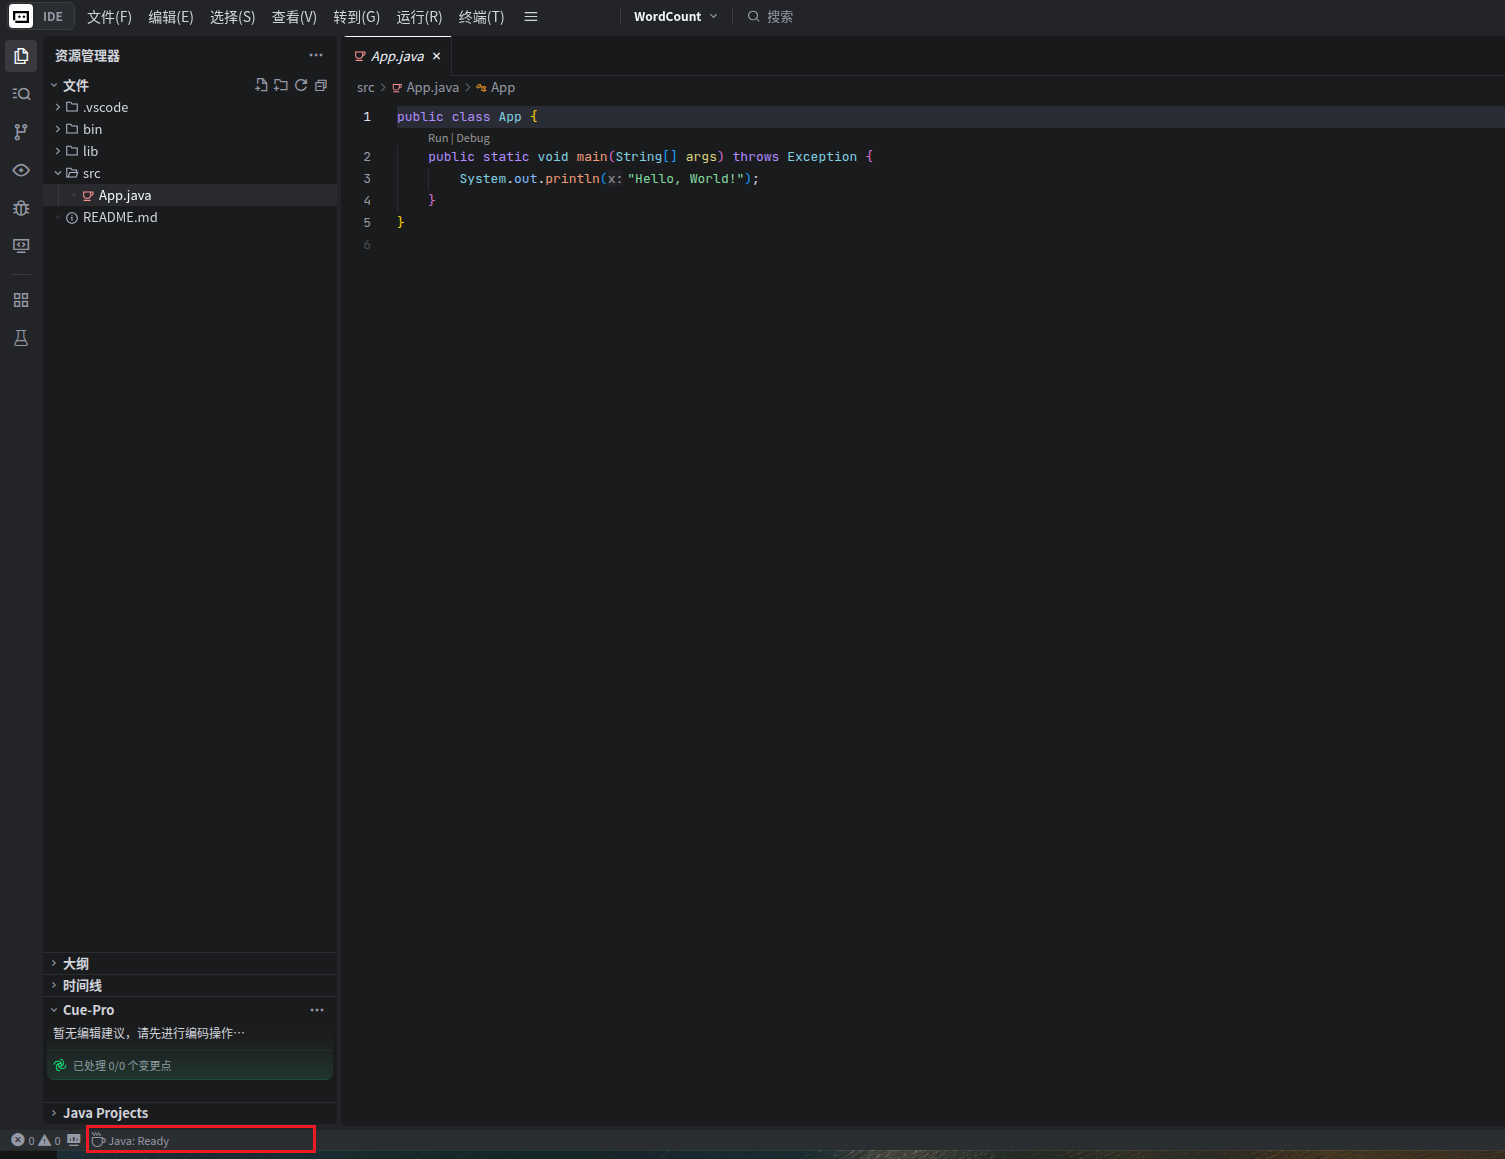Viewport: 1505px width, 1159px height.
Task: Open the 文件(F) menu
Action: tap(109, 17)
